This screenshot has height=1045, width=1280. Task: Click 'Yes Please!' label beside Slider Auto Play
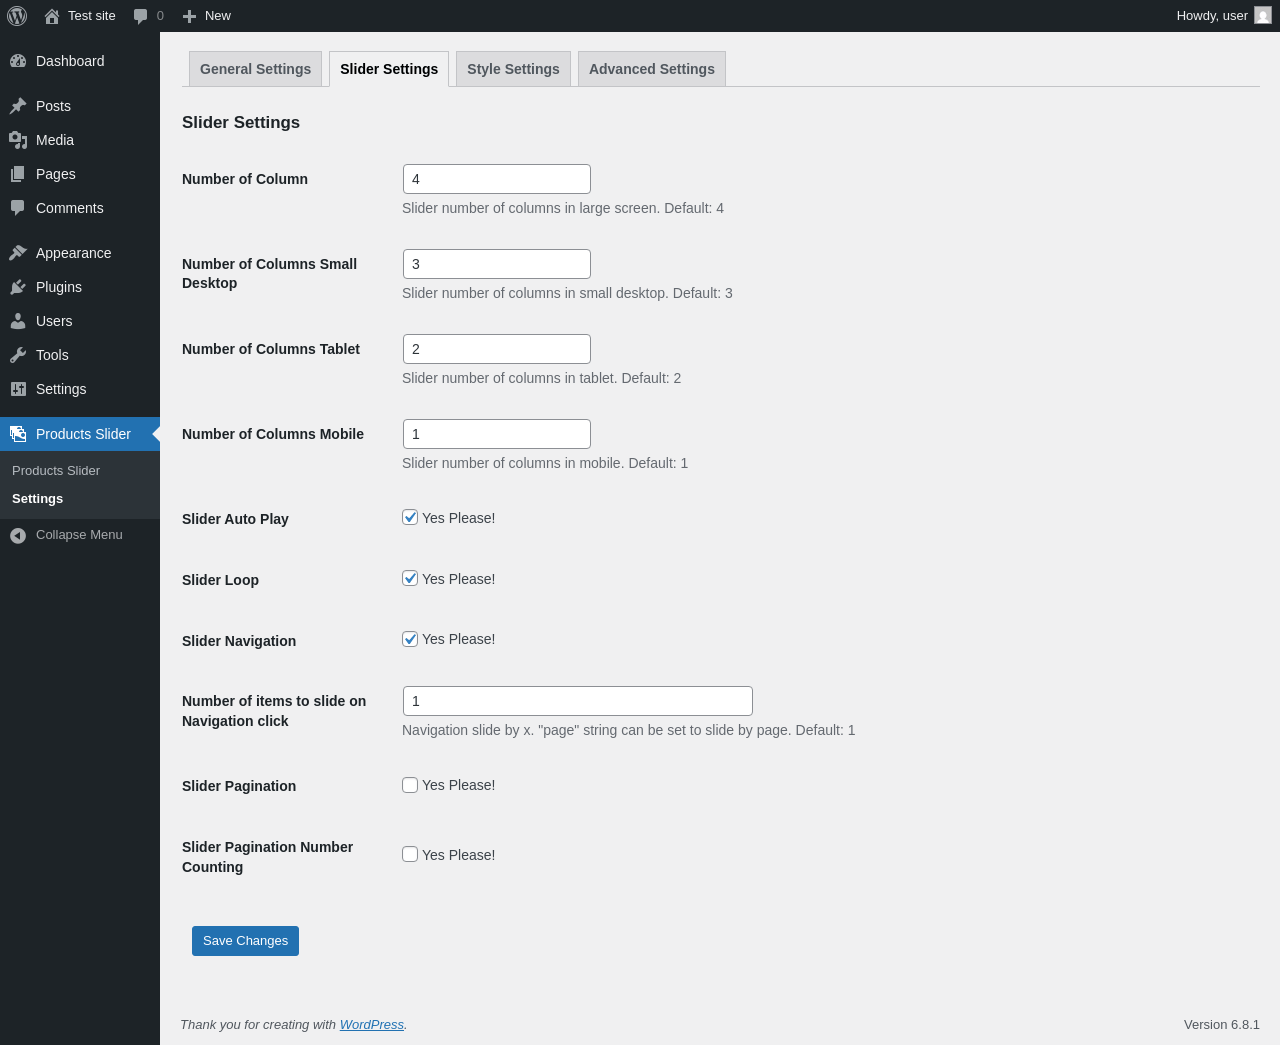pyautogui.click(x=458, y=518)
